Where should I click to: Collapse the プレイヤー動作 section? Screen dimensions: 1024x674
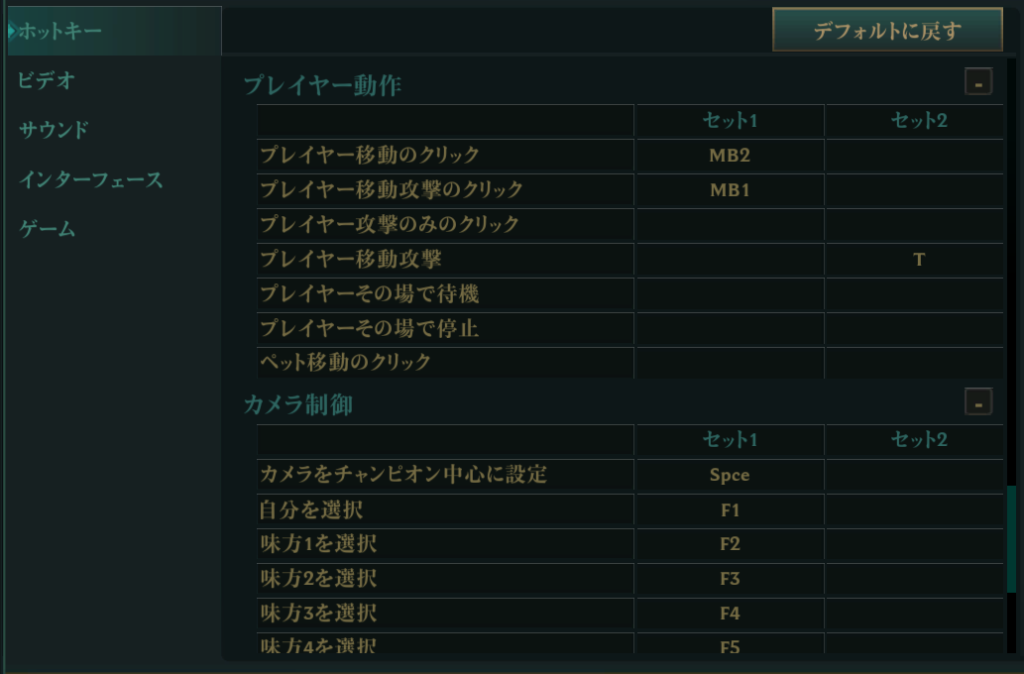point(978,83)
